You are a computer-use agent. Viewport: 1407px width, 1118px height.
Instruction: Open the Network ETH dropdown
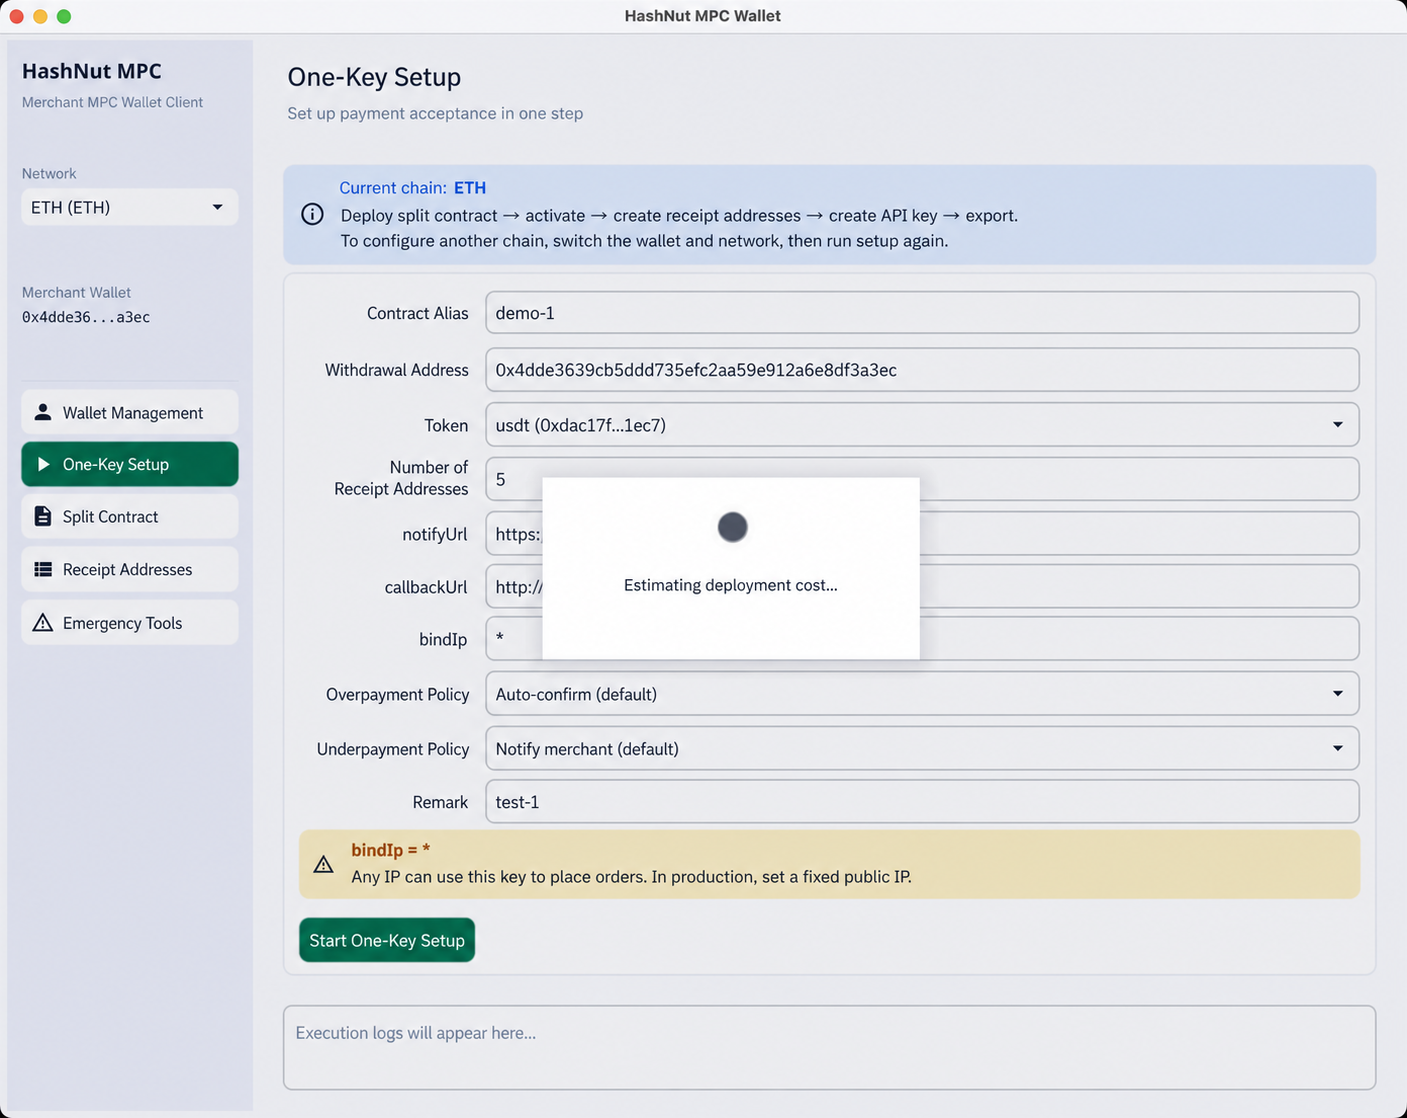click(130, 207)
